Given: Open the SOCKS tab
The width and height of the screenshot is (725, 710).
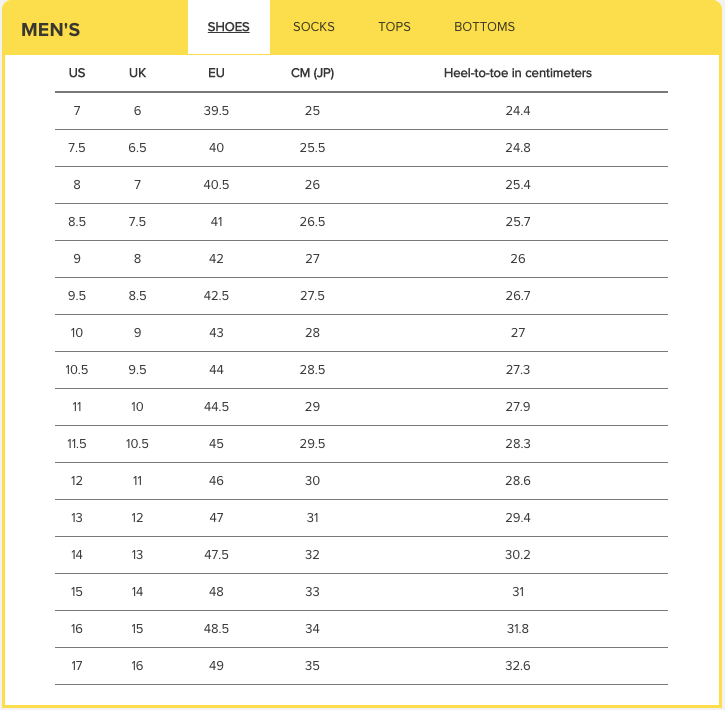Looking at the screenshot, I should [314, 27].
